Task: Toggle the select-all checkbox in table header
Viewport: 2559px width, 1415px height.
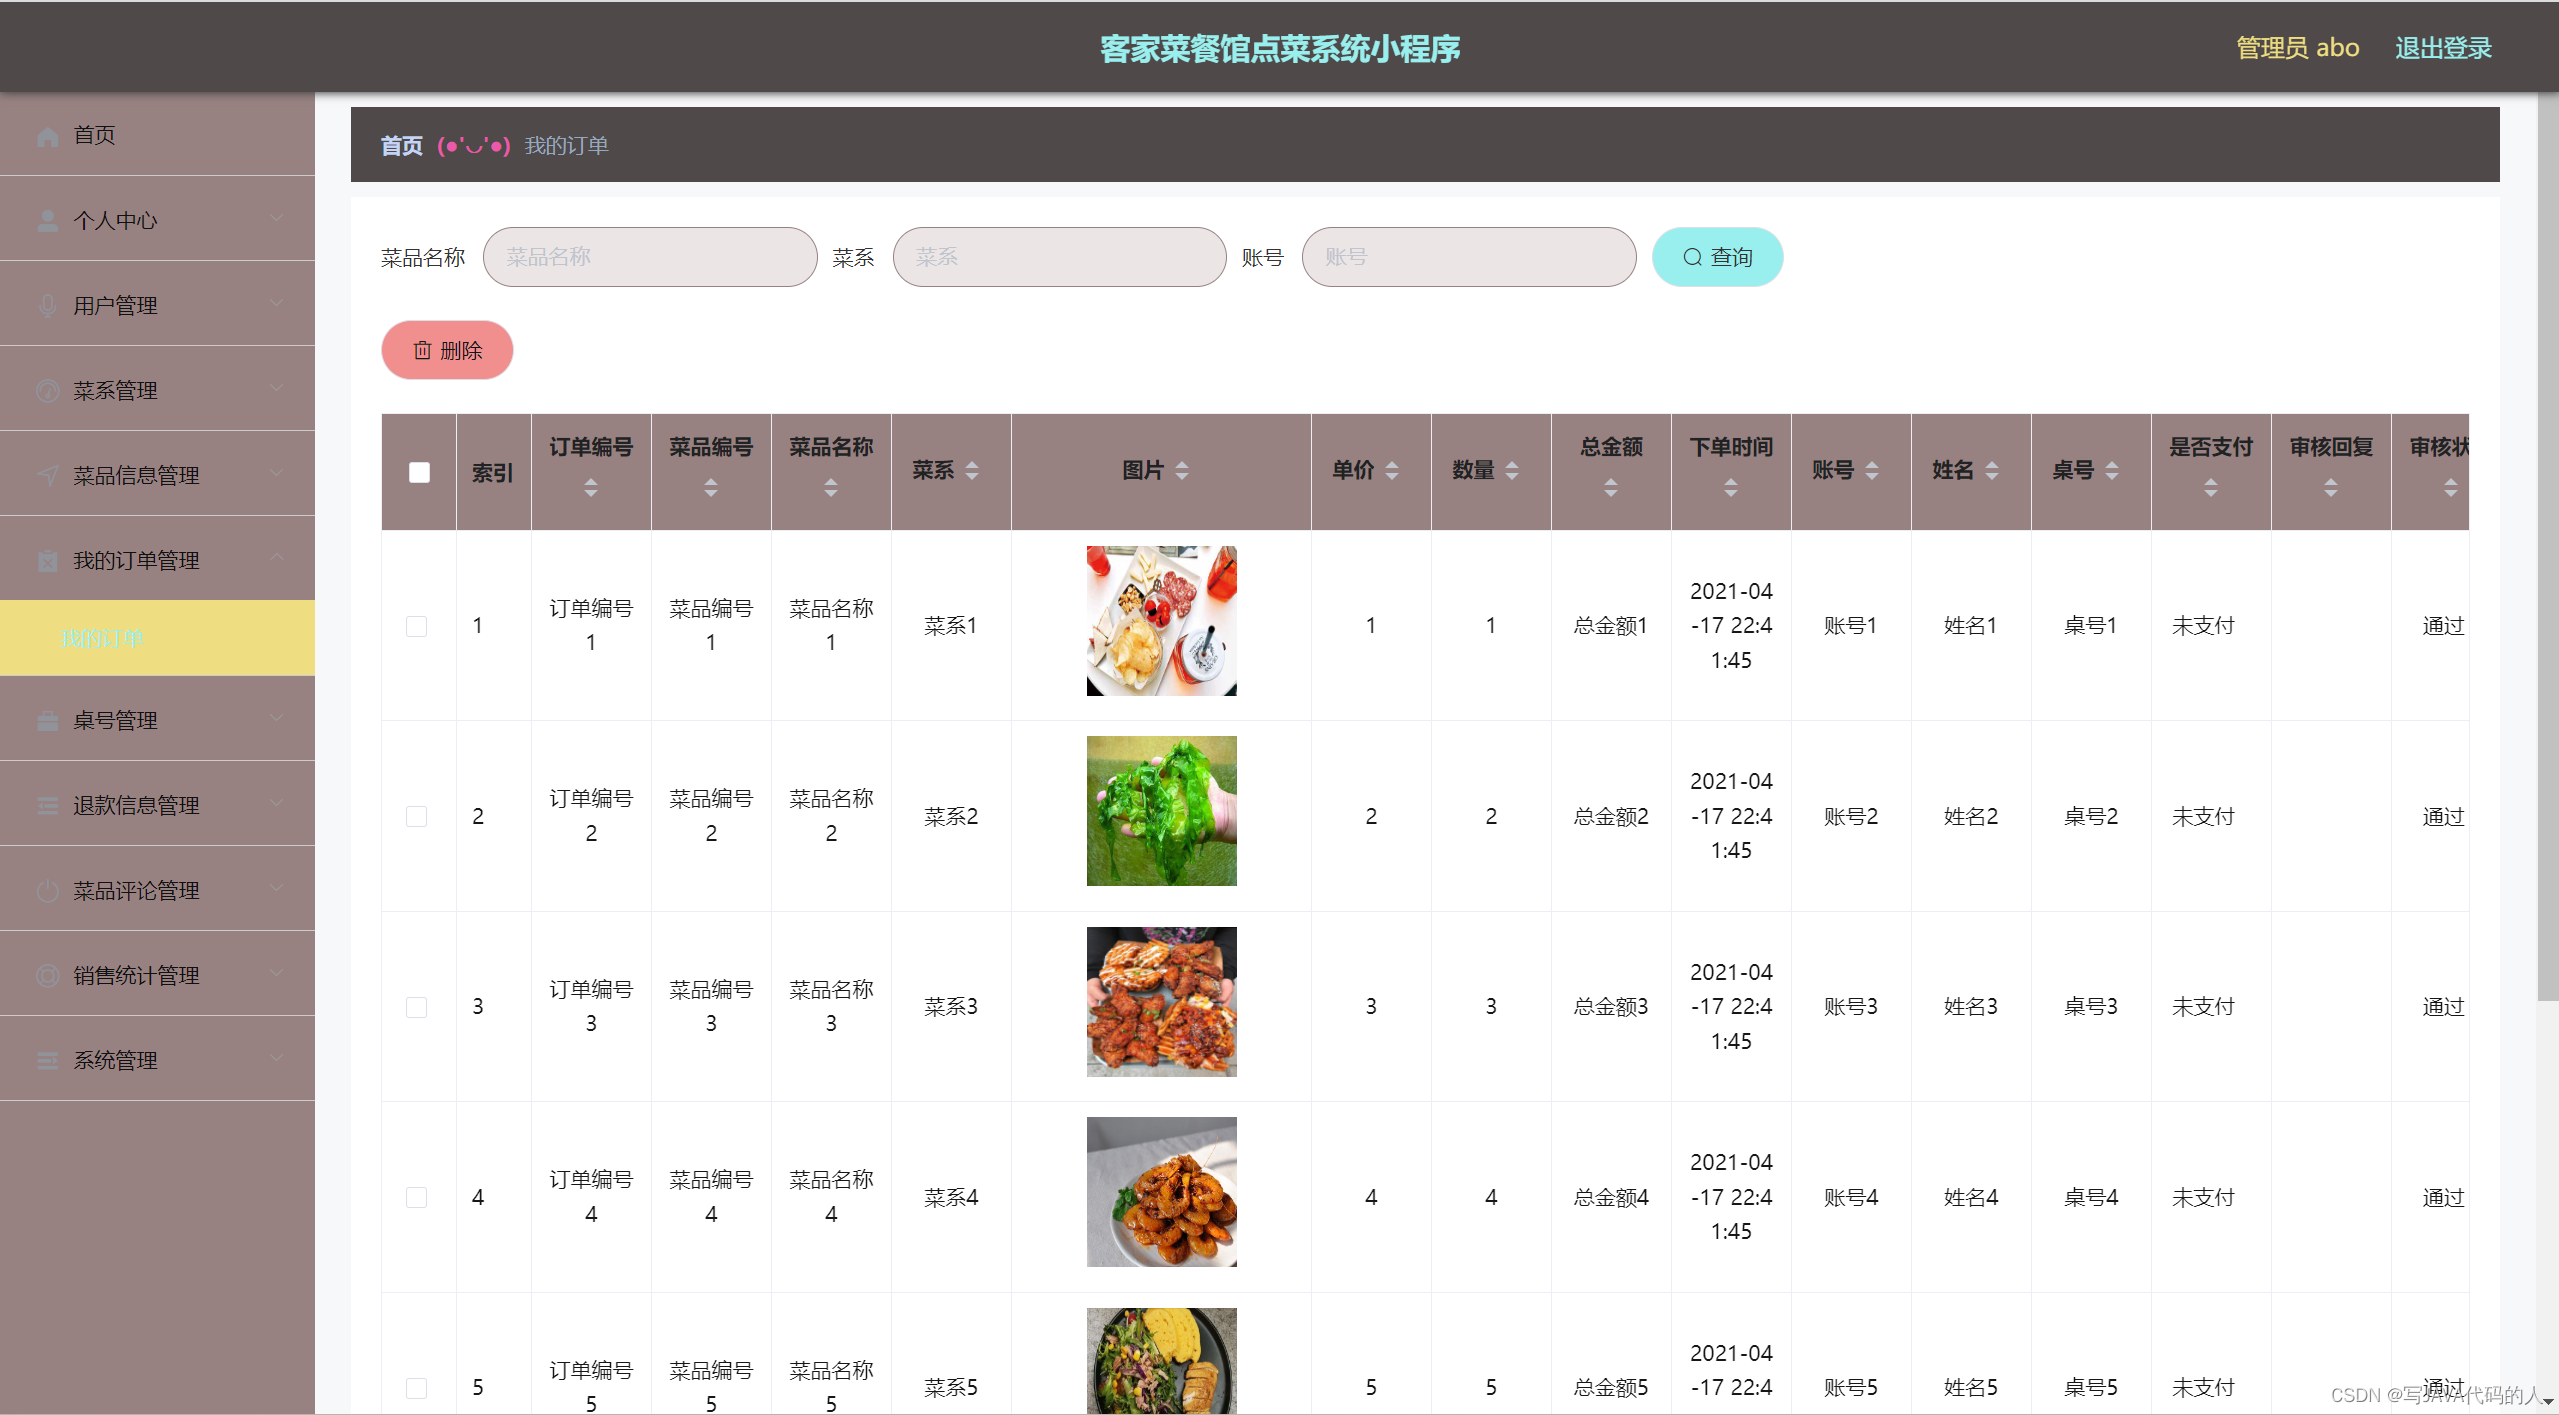Action: tap(419, 472)
